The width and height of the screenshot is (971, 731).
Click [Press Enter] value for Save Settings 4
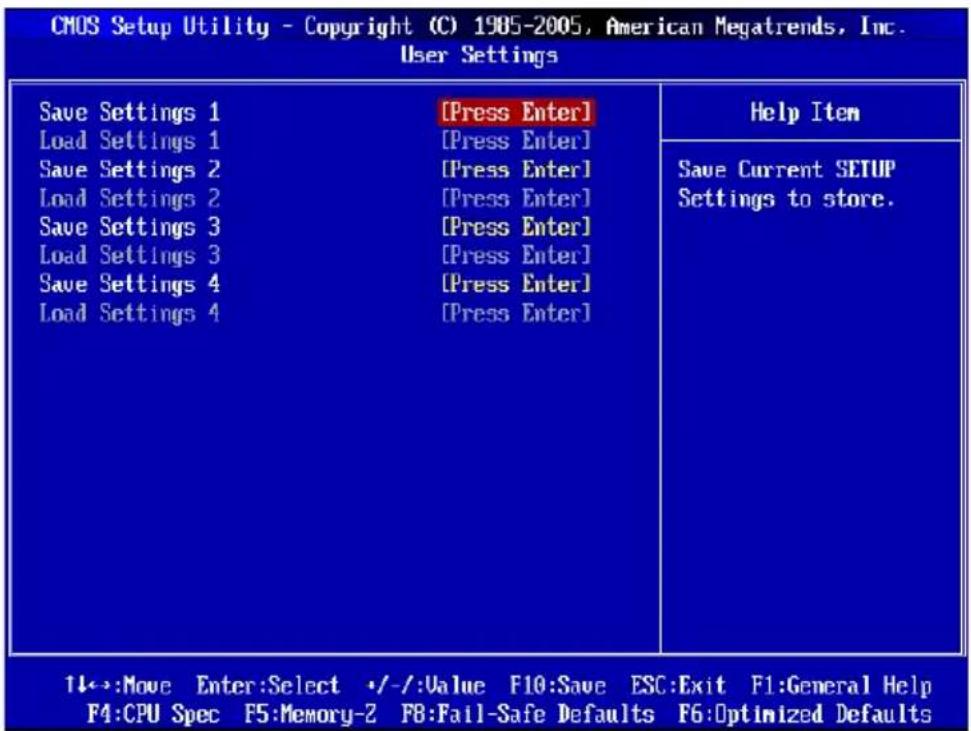(x=516, y=284)
